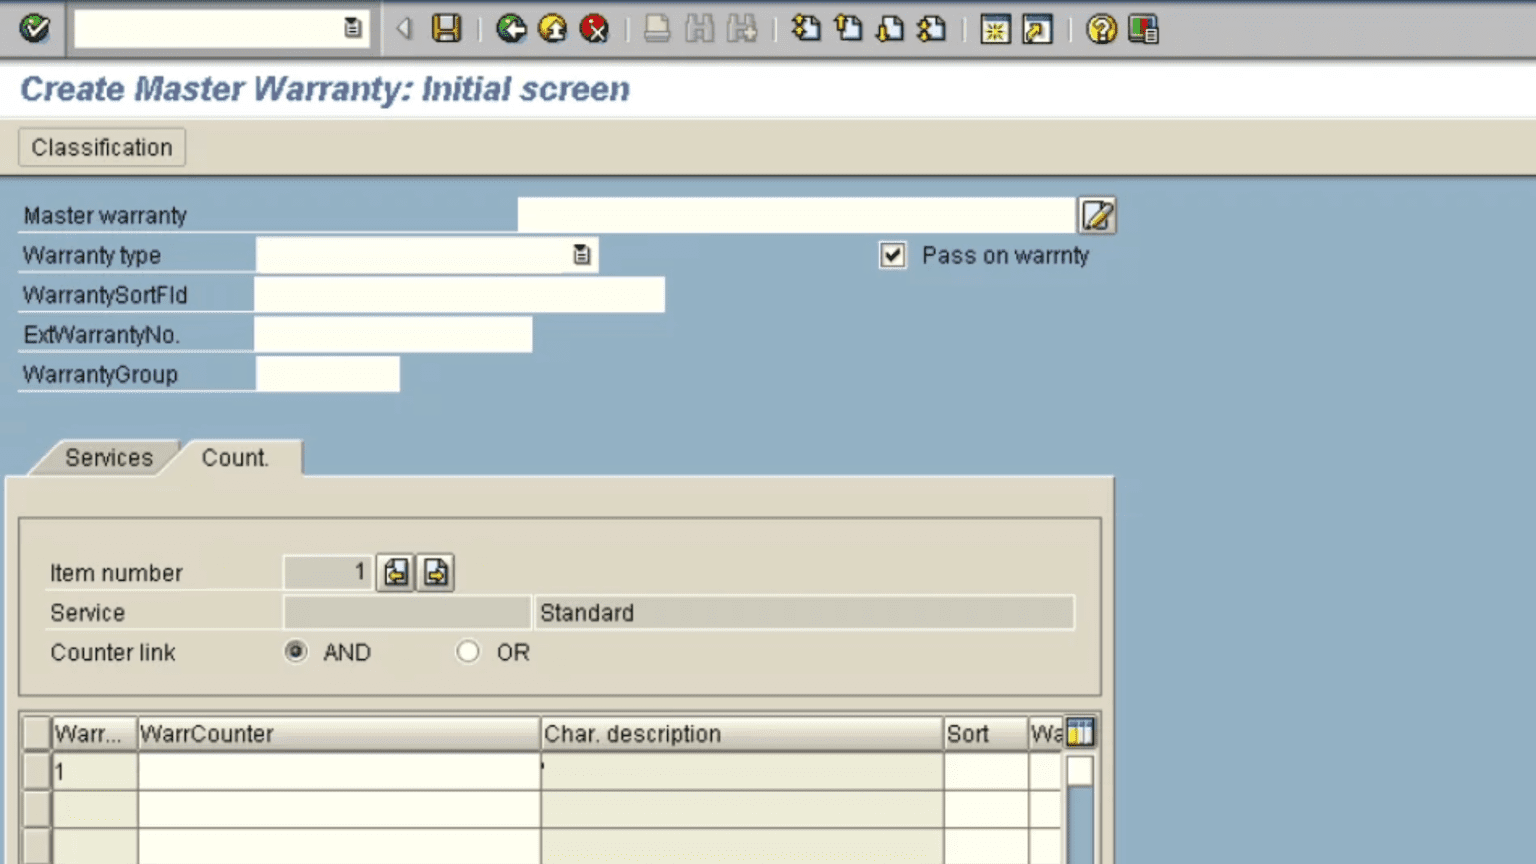This screenshot has height=864, width=1536.
Task: Click the edit pencil icon beside Master warranty
Action: 1097,215
